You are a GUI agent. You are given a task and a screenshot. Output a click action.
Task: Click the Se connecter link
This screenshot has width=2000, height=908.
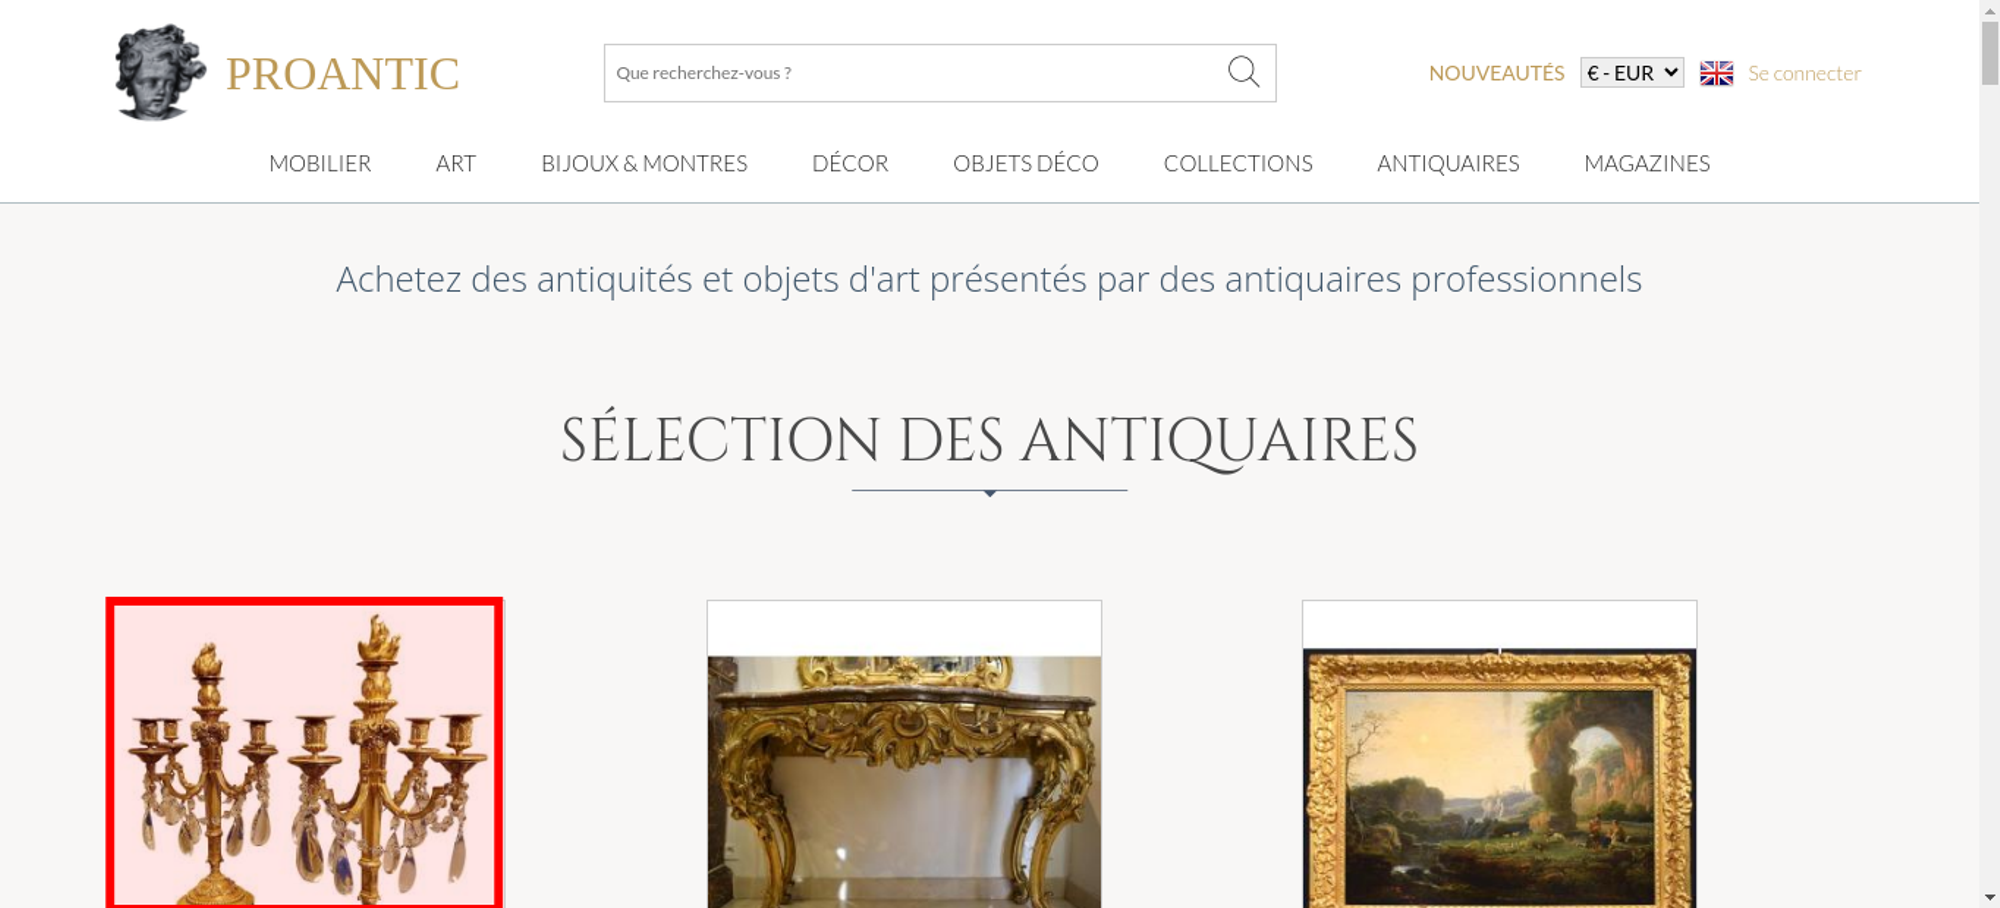(1804, 73)
